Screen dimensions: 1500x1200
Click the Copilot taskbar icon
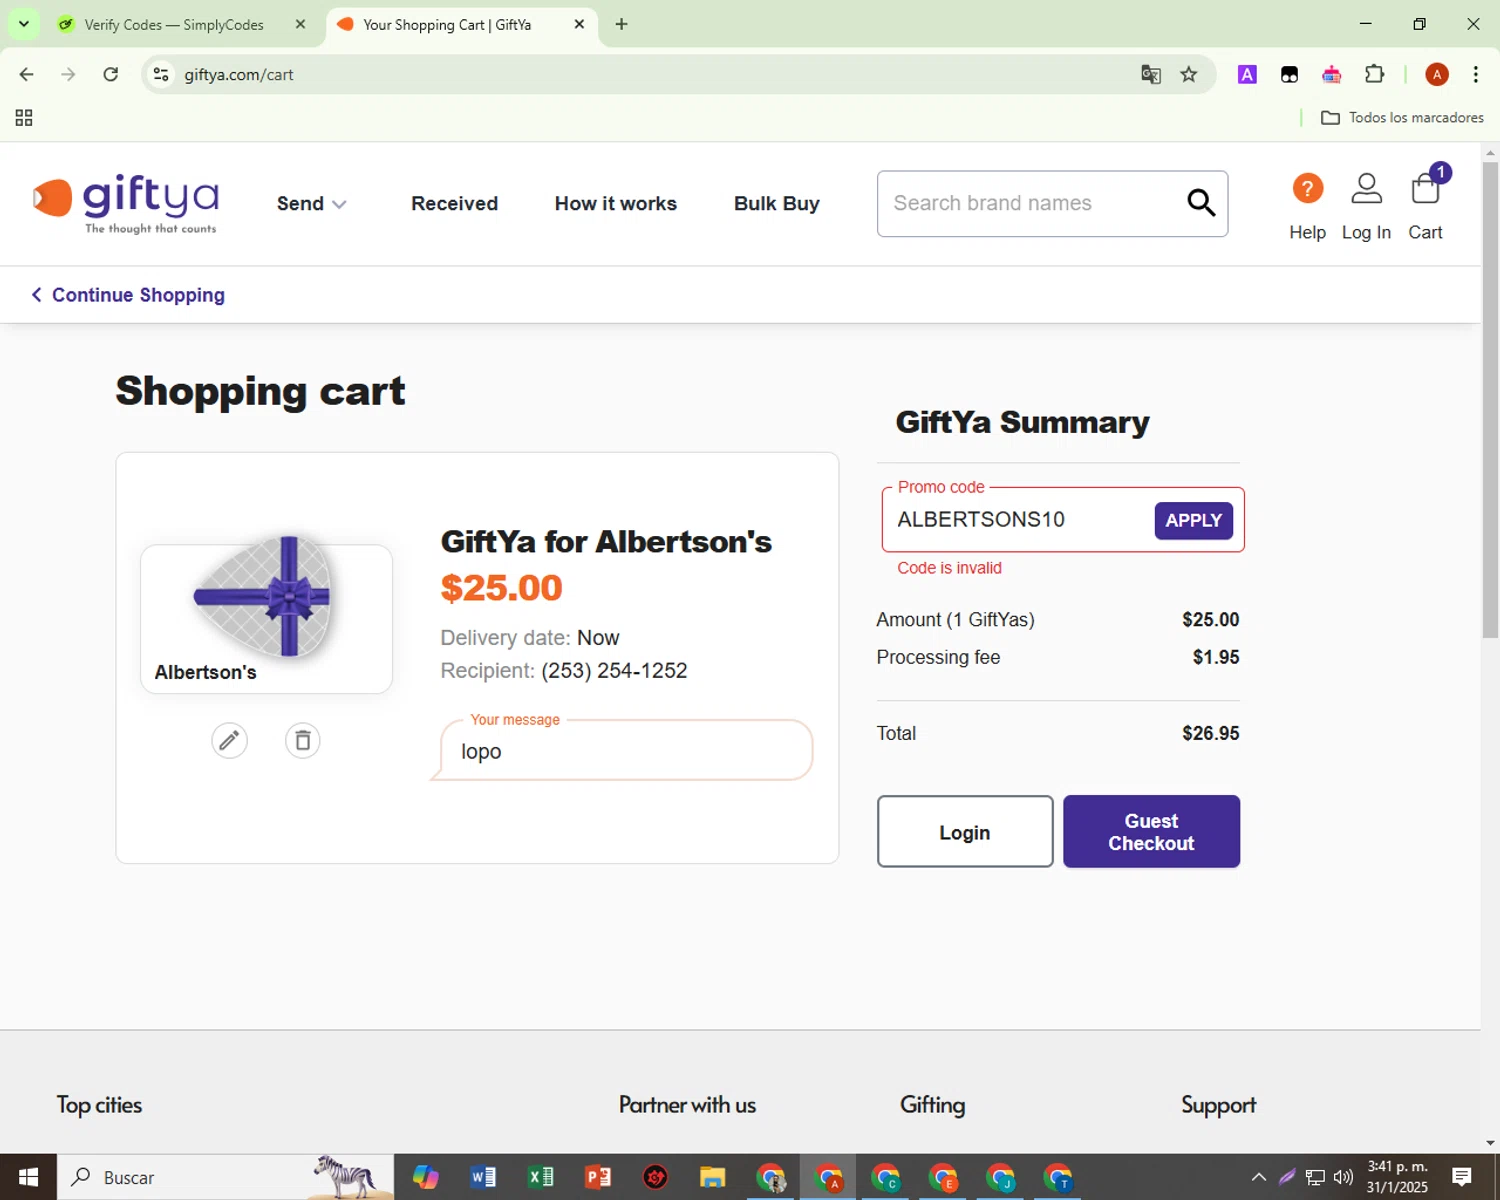pos(426,1177)
